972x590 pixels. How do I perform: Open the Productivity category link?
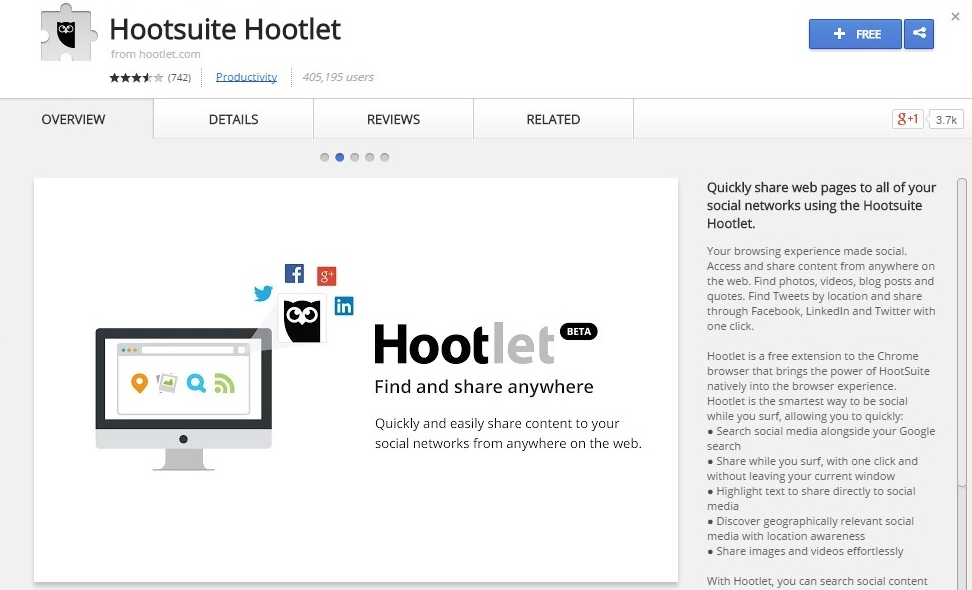(x=246, y=77)
